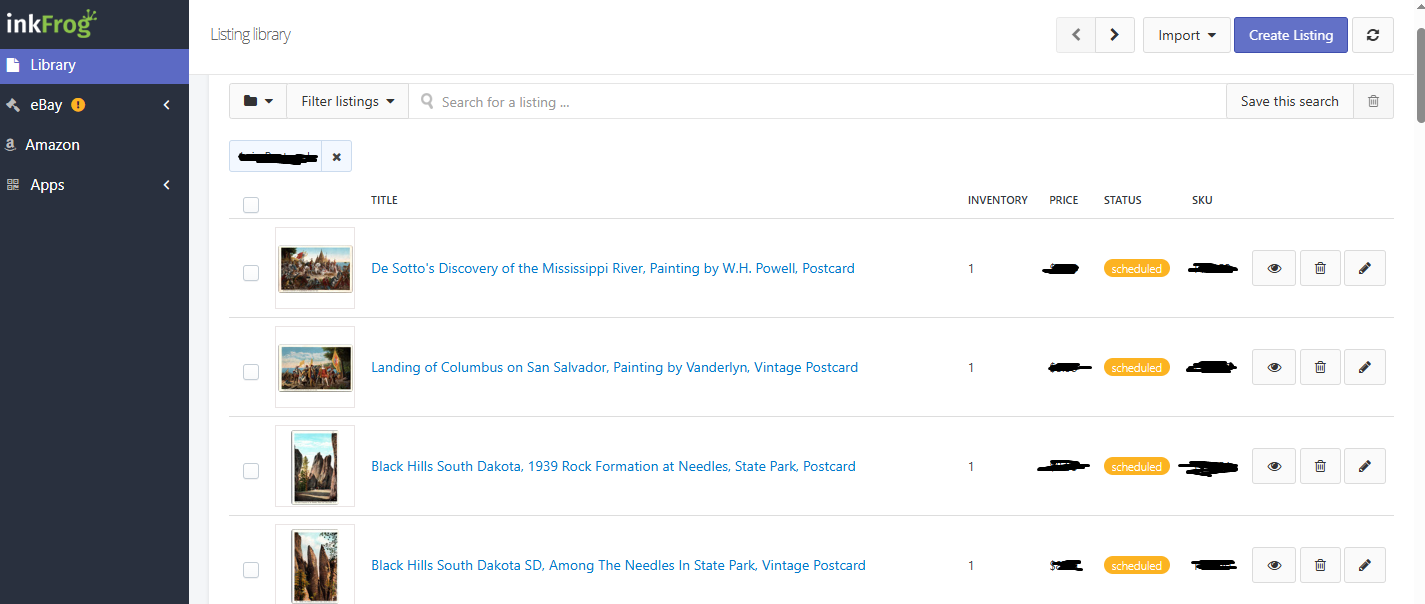Click the refresh icon beside Create Listing

(1372, 35)
